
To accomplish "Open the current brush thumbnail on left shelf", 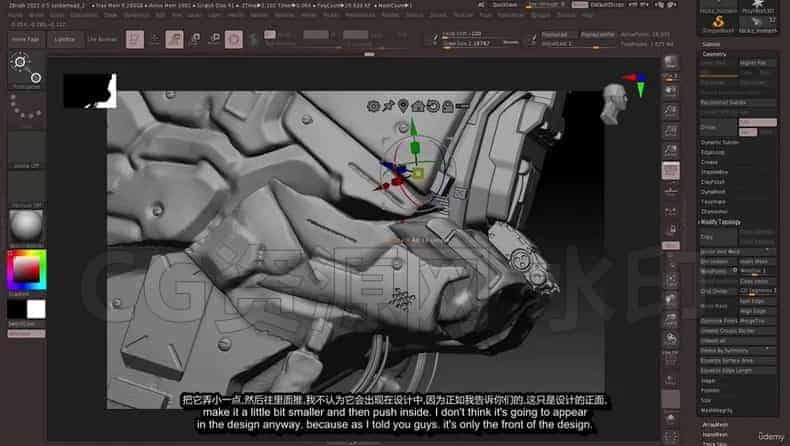I will tap(26, 70).
